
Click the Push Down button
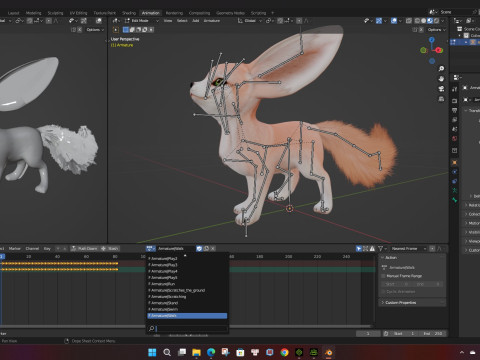point(84,248)
